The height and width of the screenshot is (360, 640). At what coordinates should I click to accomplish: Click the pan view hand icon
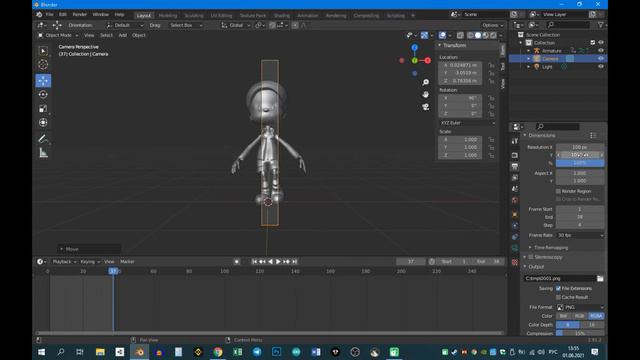click(426, 95)
